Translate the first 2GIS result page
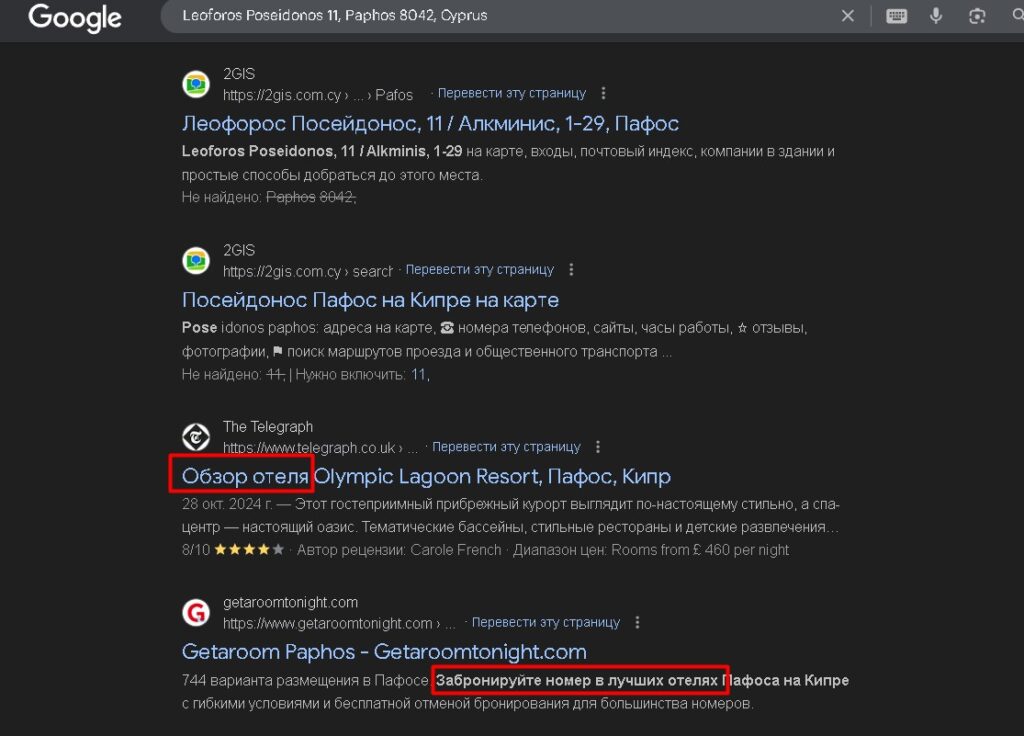The height and width of the screenshot is (736, 1024). pos(511,94)
